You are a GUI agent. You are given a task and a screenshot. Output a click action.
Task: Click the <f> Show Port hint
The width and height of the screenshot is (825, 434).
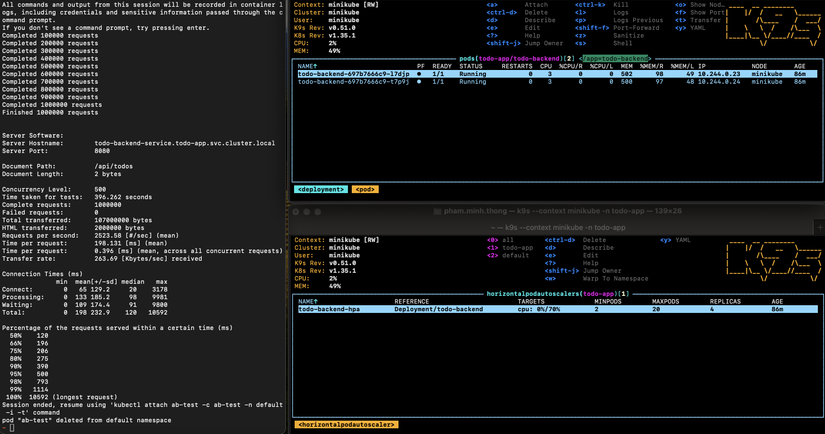pyautogui.click(x=700, y=13)
